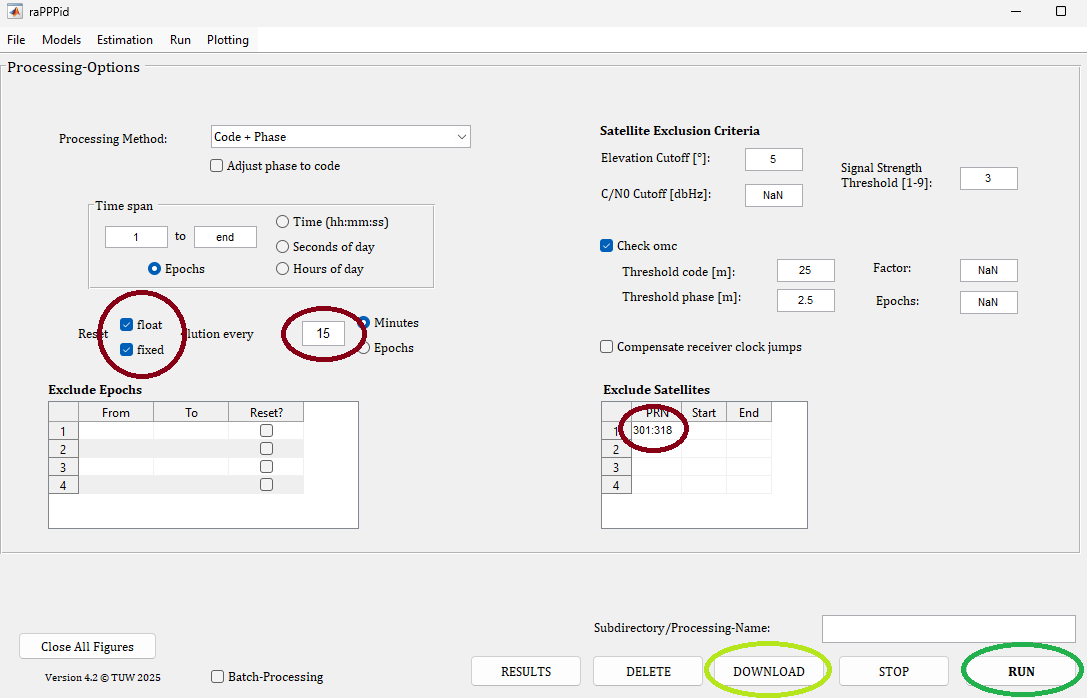Open the Estimation menu

pos(125,40)
